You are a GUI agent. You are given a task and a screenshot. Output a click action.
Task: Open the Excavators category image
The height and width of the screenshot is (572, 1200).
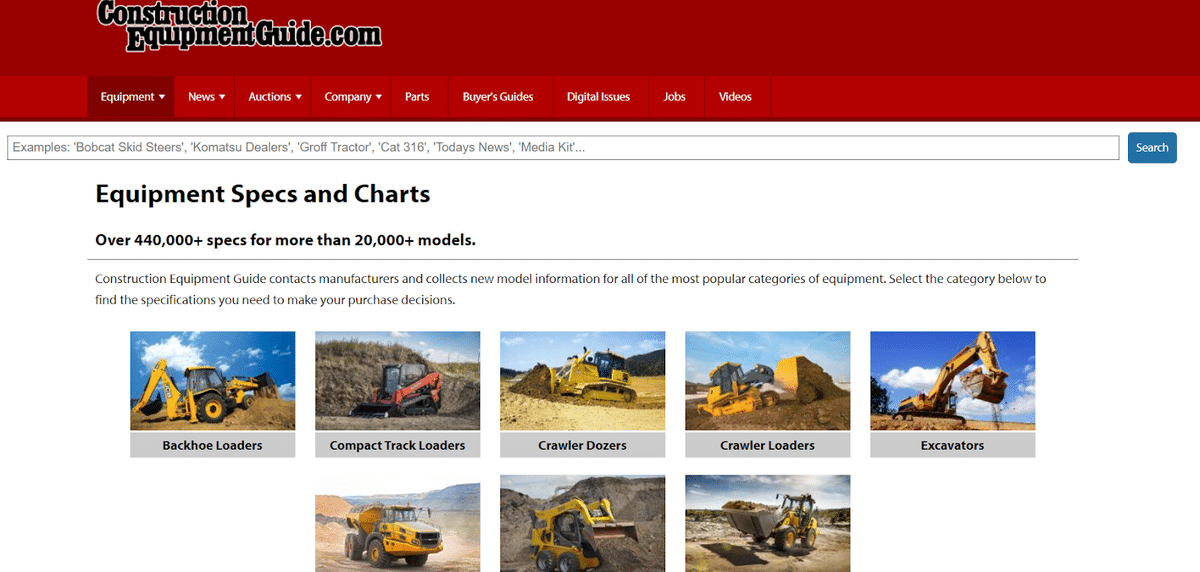coord(952,381)
